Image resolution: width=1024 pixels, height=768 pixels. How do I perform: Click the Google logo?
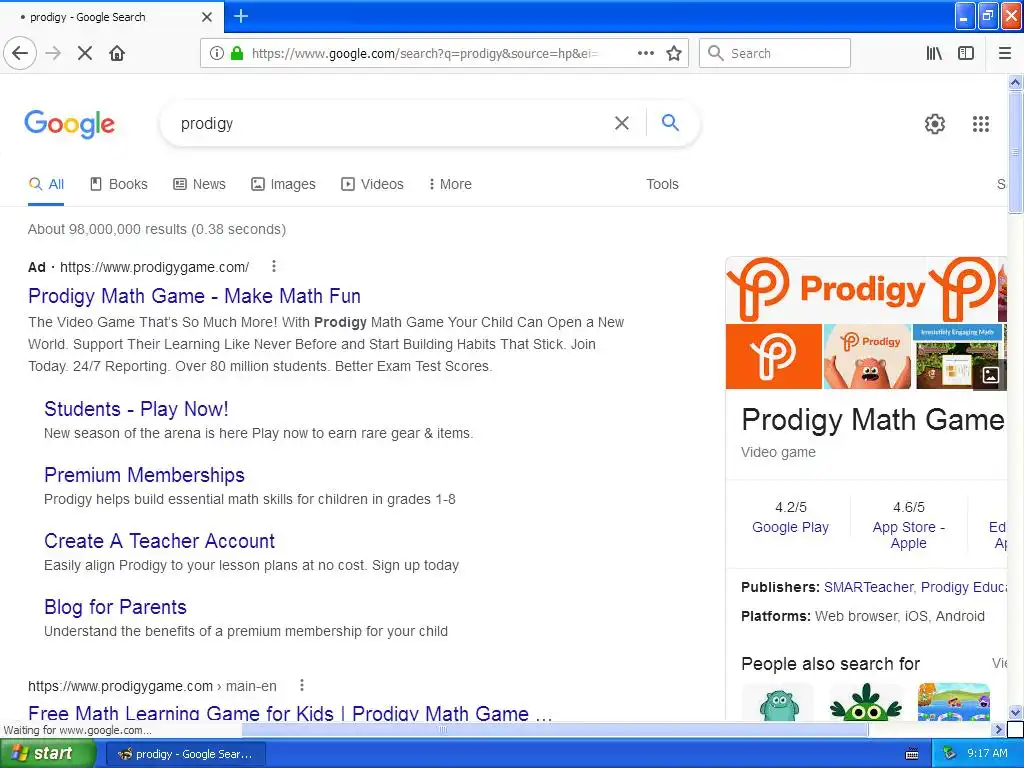pos(69,124)
